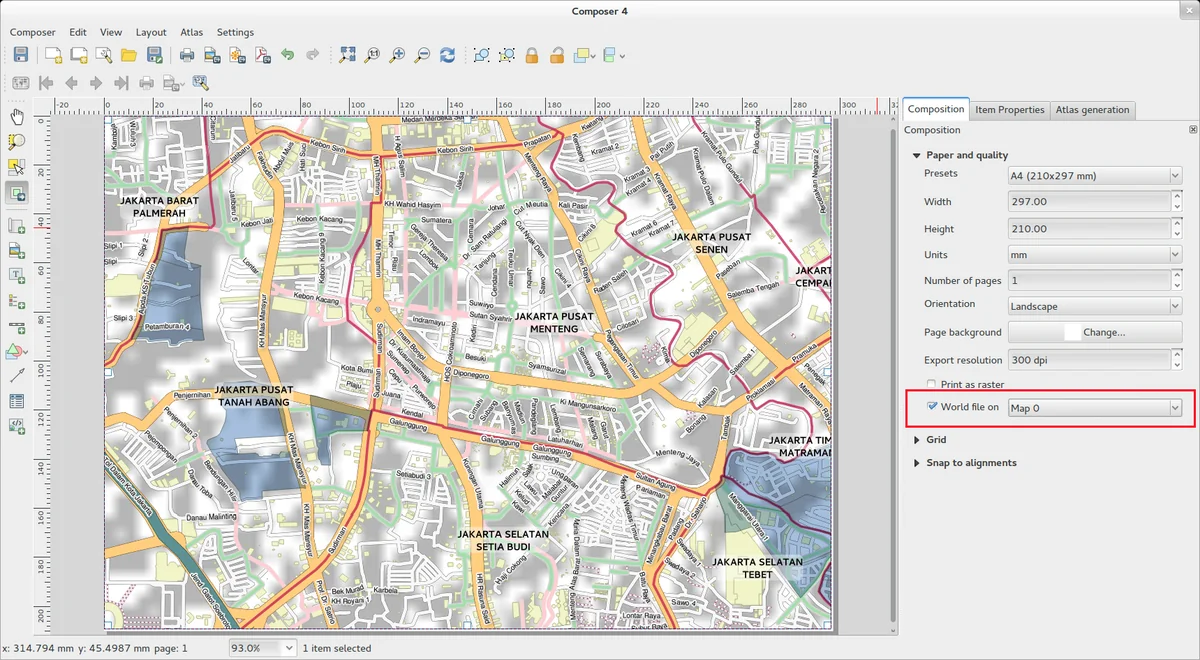Select the Add new label tool
Image resolution: width=1200 pixels, height=660 pixels.
(17, 275)
